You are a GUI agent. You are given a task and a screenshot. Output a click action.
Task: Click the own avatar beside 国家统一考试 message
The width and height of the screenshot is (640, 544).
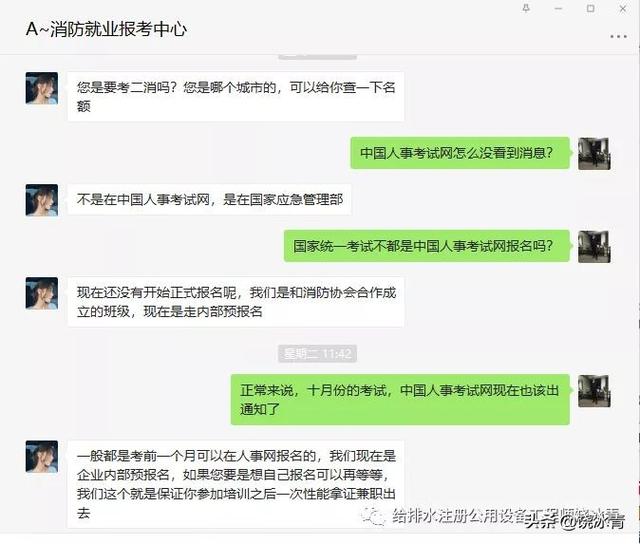[x=594, y=246]
